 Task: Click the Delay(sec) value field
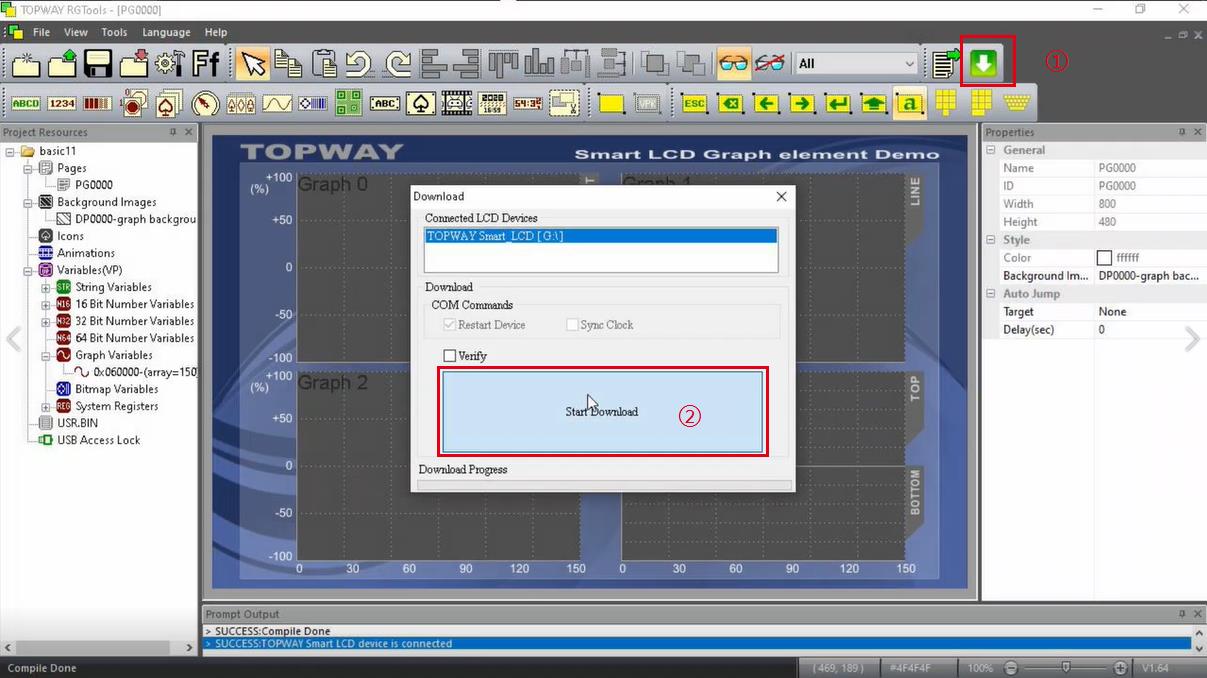tap(1149, 330)
